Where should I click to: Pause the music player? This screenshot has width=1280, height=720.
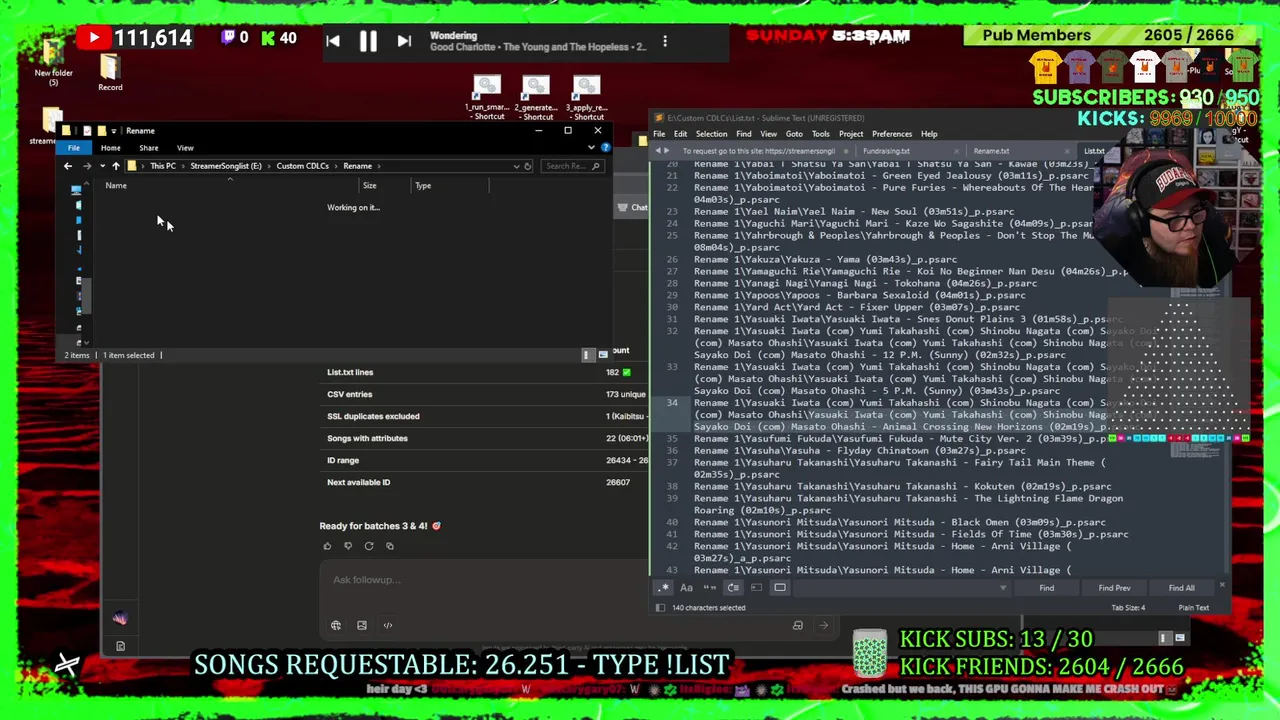click(368, 41)
